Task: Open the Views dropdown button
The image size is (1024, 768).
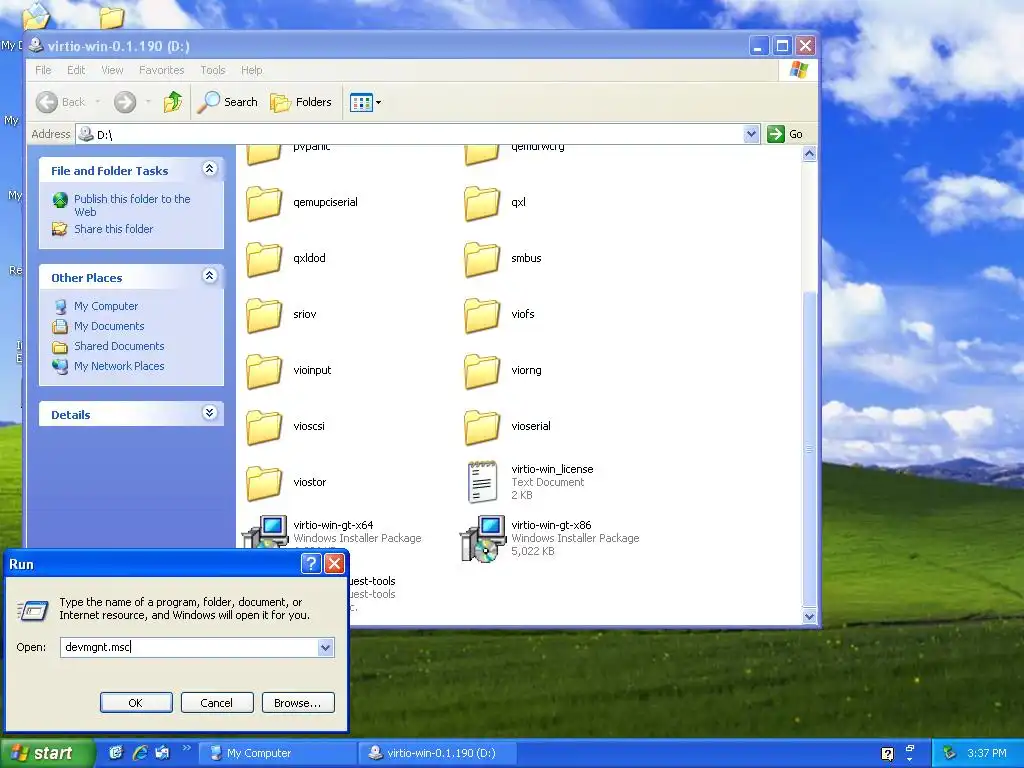Action: [x=365, y=102]
